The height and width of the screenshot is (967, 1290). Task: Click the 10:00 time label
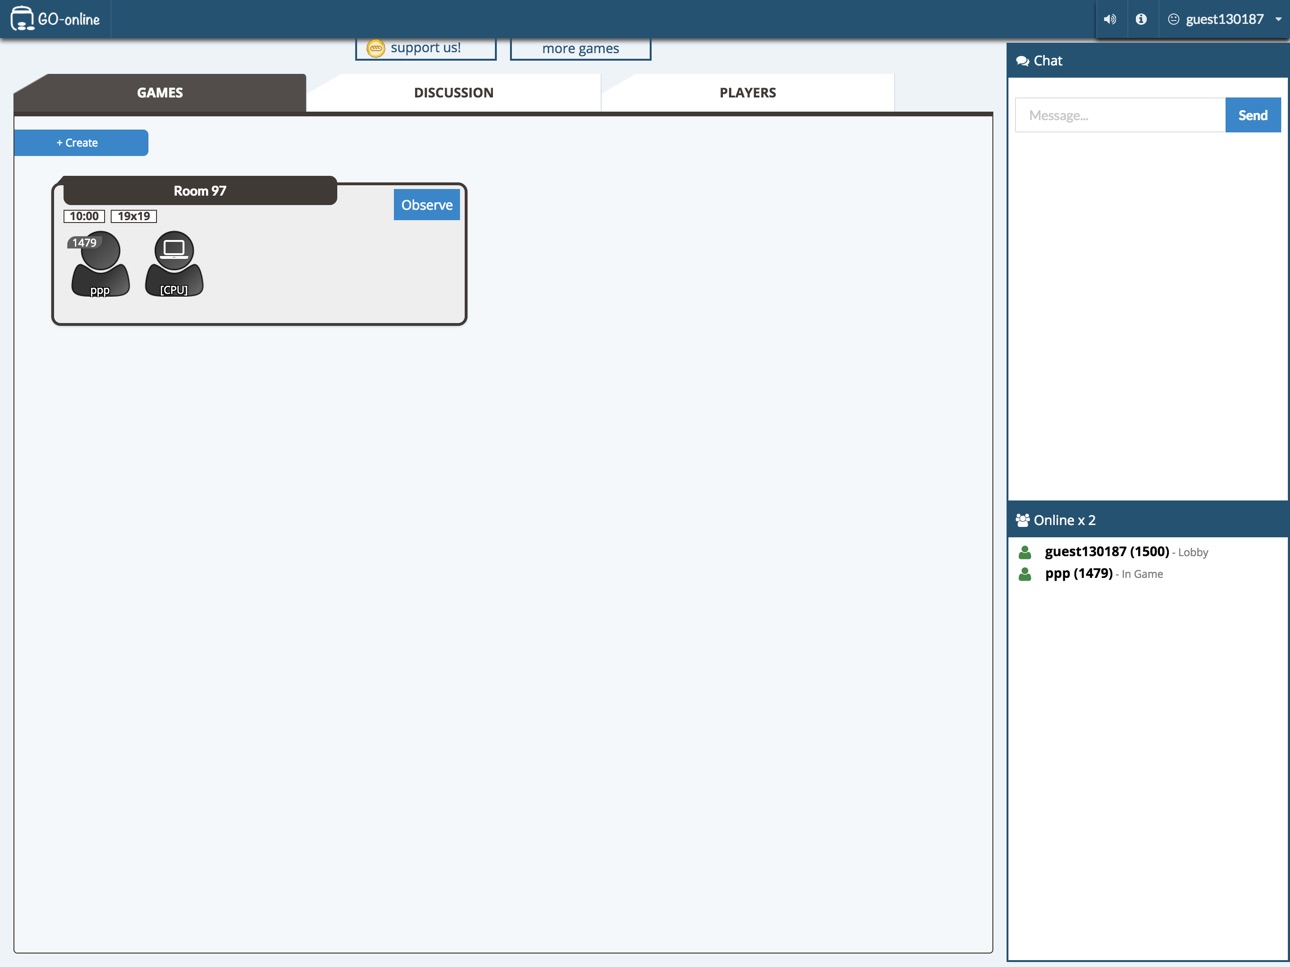(x=84, y=216)
